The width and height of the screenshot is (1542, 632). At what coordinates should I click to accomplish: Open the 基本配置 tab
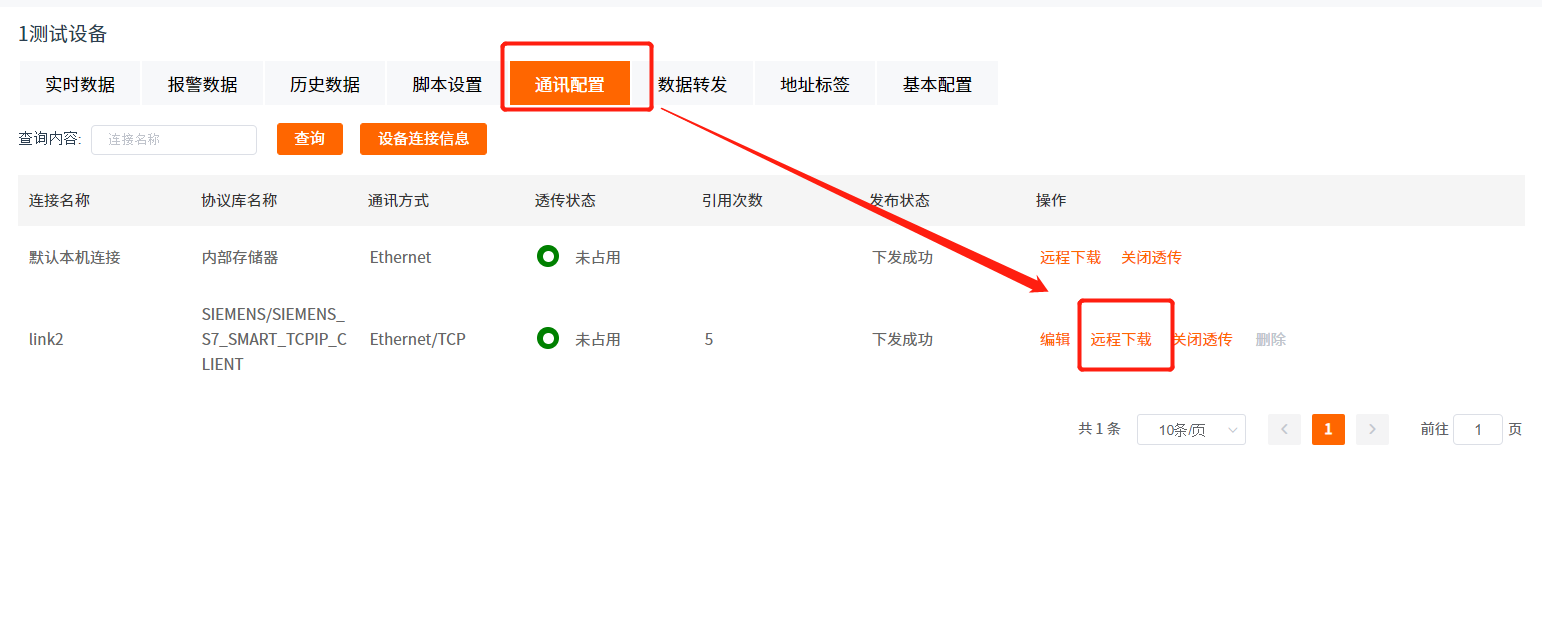click(936, 83)
